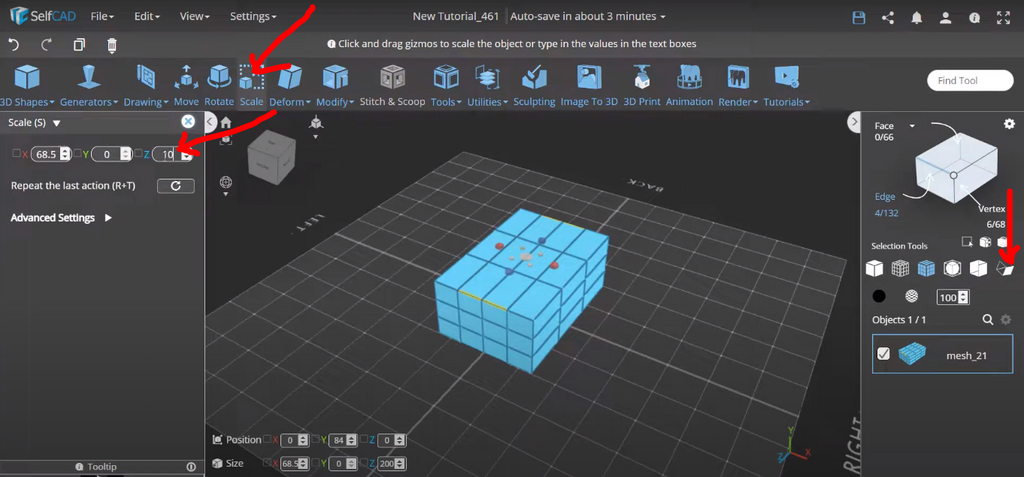Toggle Position X checkbox
The width and height of the screenshot is (1024, 477).
266,440
